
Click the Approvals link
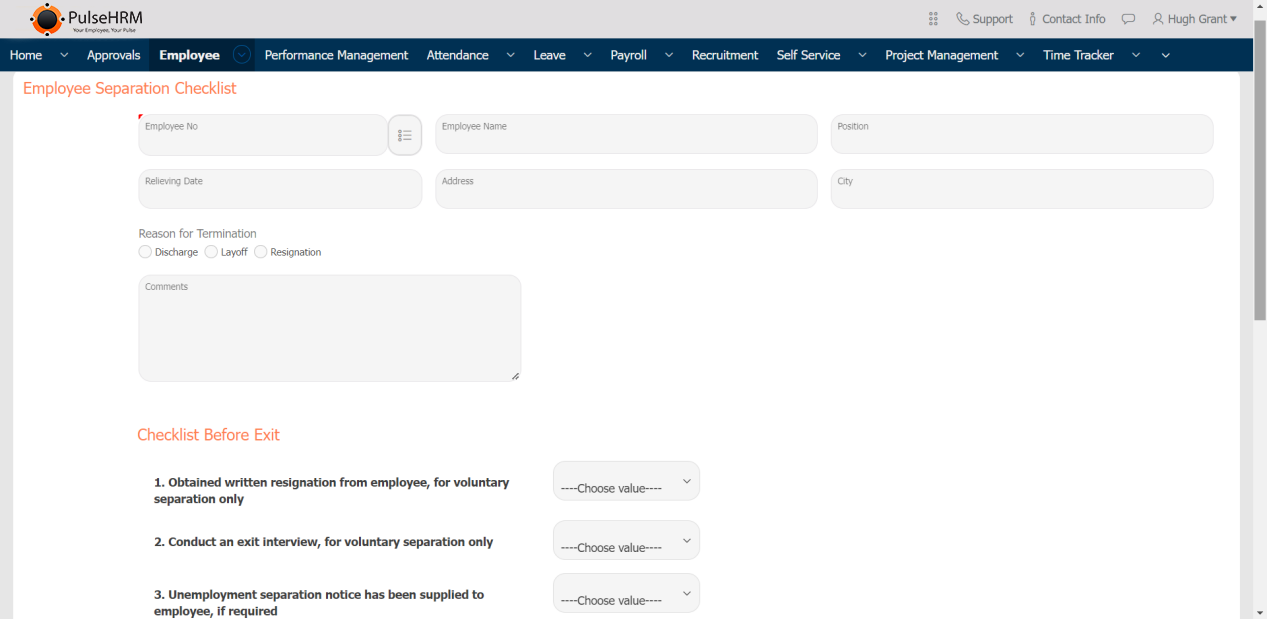[x=113, y=55]
